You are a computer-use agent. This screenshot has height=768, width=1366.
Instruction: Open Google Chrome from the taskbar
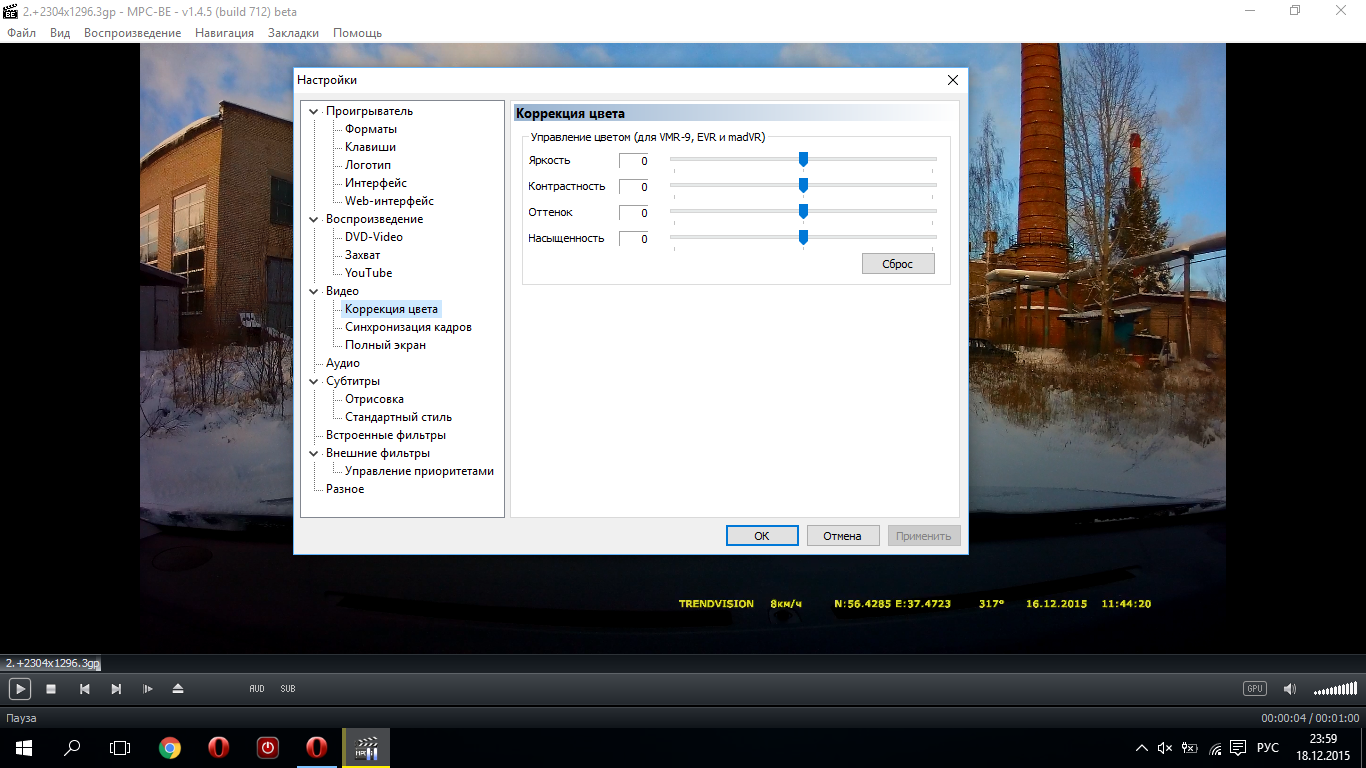[x=170, y=748]
